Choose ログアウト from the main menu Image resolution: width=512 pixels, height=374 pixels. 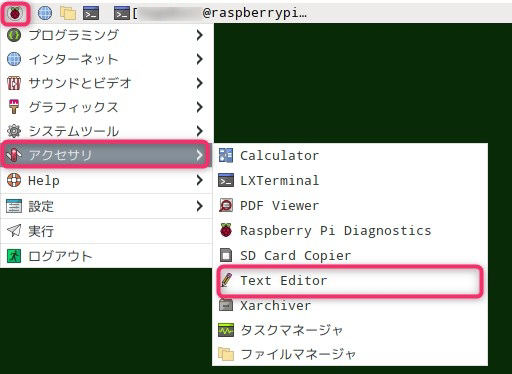coord(106,256)
